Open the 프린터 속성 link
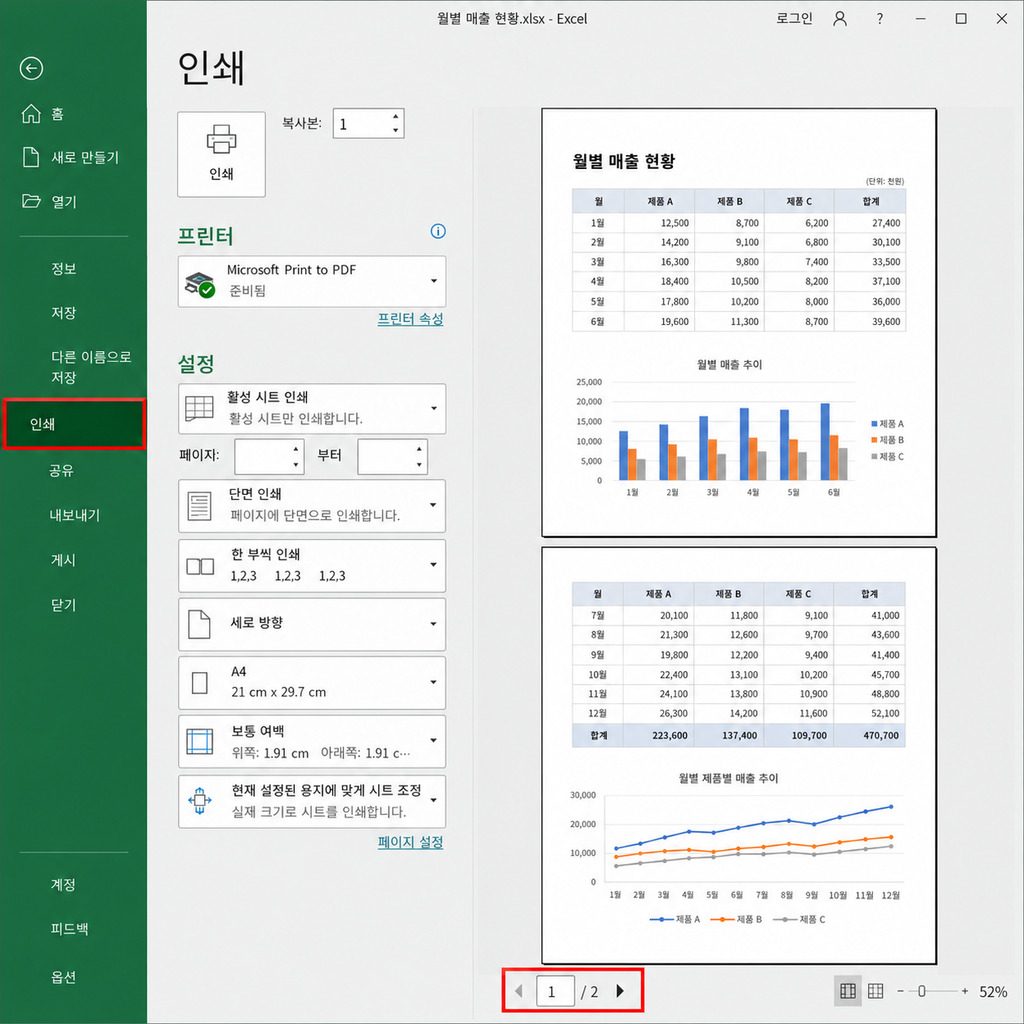The width and height of the screenshot is (1024, 1024). pos(410,319)
